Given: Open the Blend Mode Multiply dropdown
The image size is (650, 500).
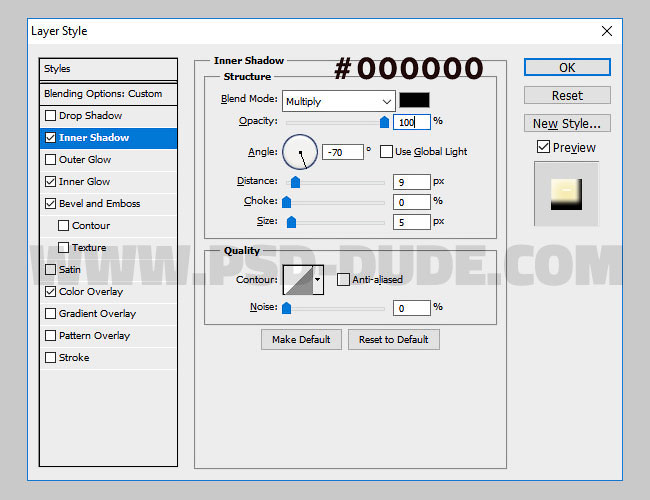Looking at the screenshot, I should coord(339,101).
